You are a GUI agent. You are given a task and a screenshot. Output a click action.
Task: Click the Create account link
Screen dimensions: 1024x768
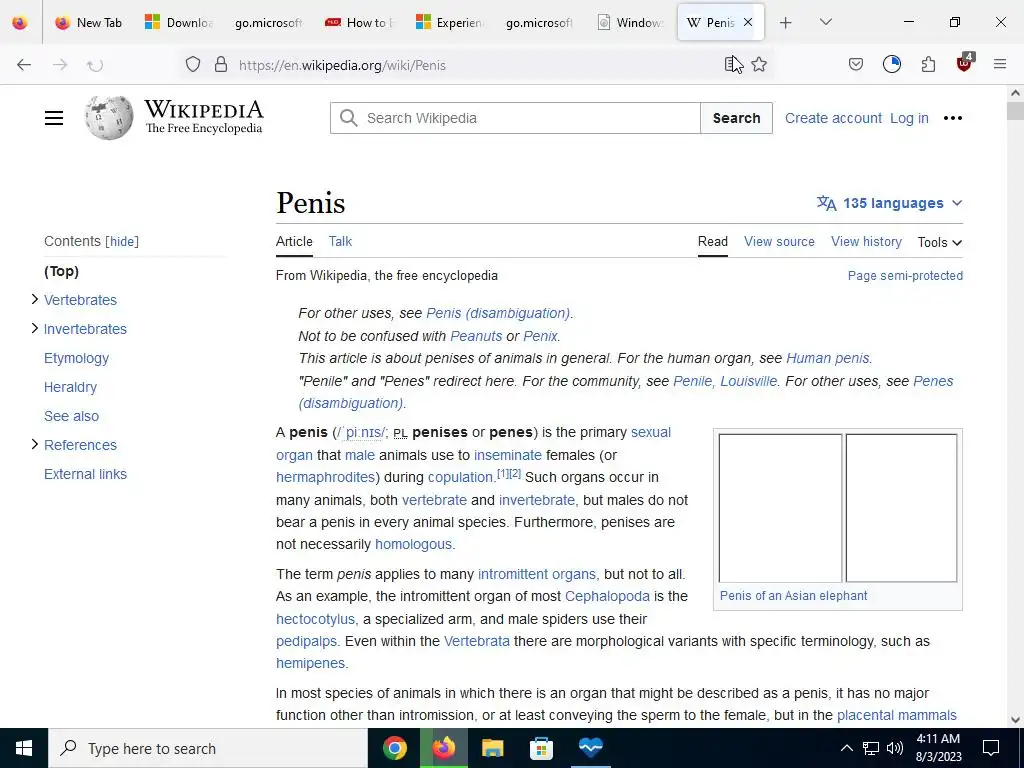[x=833, y=118]
